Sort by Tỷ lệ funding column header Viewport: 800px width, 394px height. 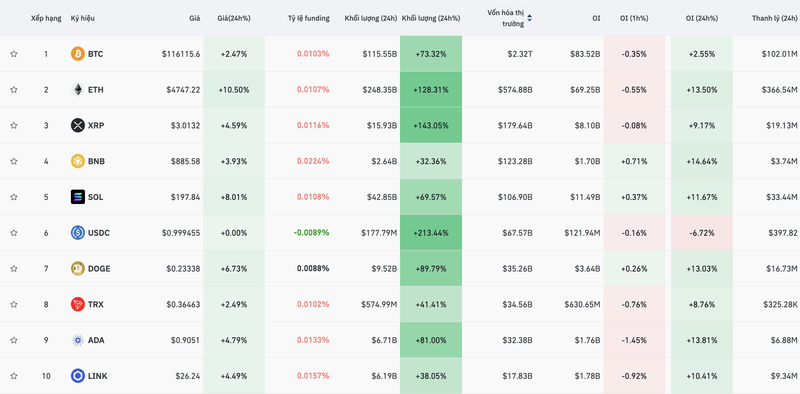pos(309,18)
